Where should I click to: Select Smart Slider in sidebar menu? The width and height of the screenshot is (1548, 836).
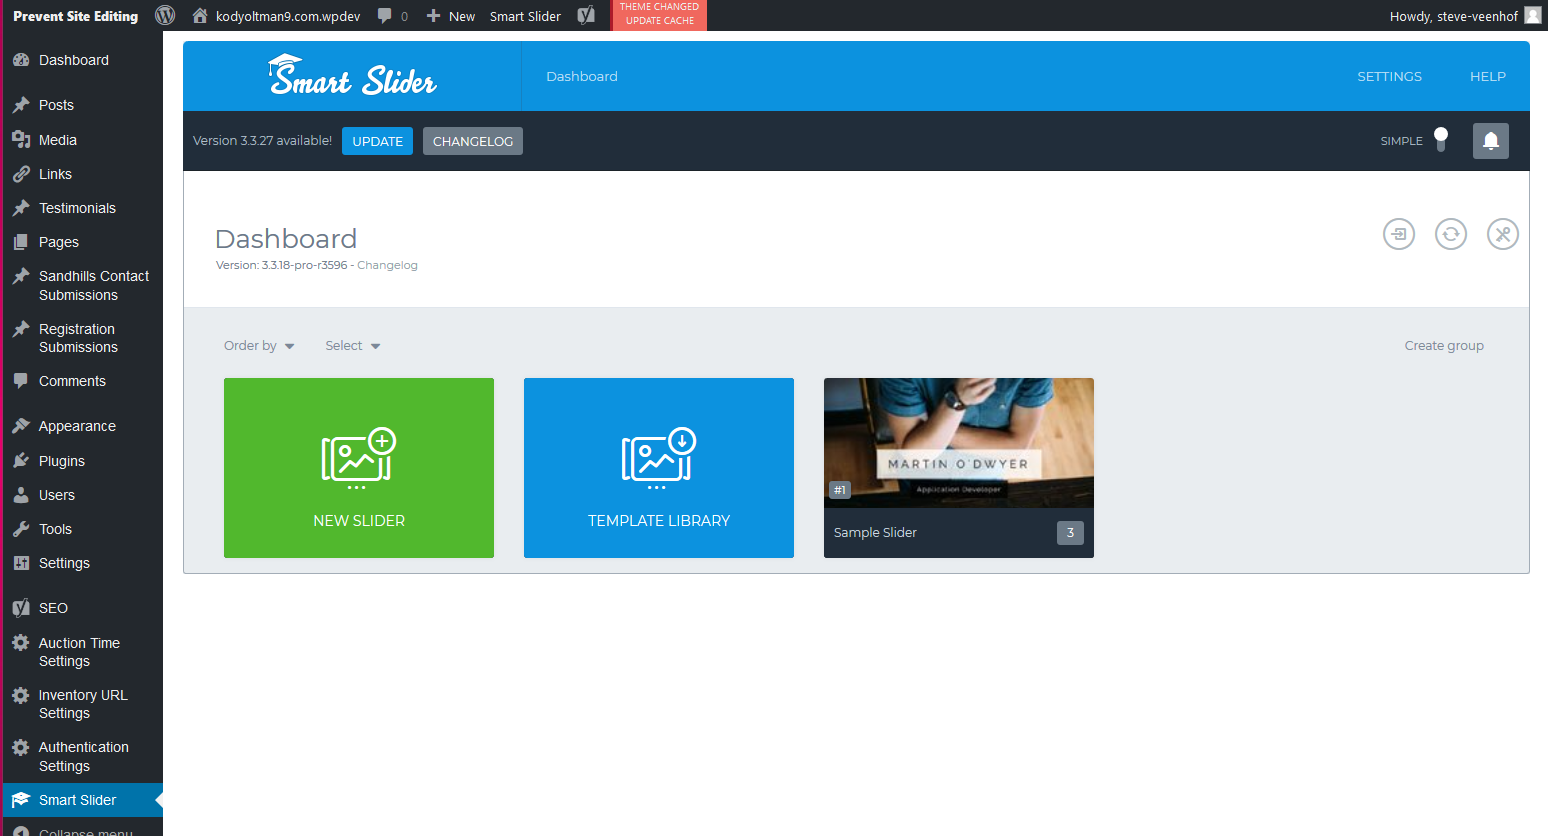(x=82, y=800)
